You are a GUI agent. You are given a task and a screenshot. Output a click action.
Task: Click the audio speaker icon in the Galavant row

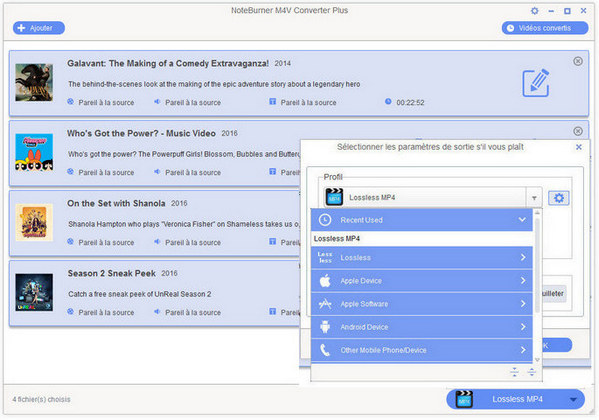(x=157, y=102)
